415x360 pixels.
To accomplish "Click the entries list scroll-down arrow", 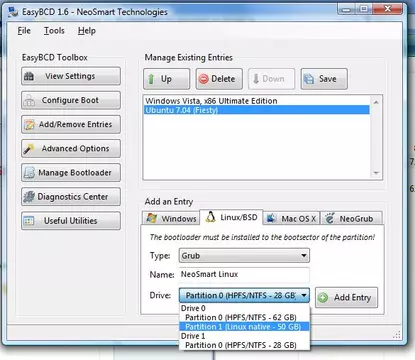I will pos(376,173).
